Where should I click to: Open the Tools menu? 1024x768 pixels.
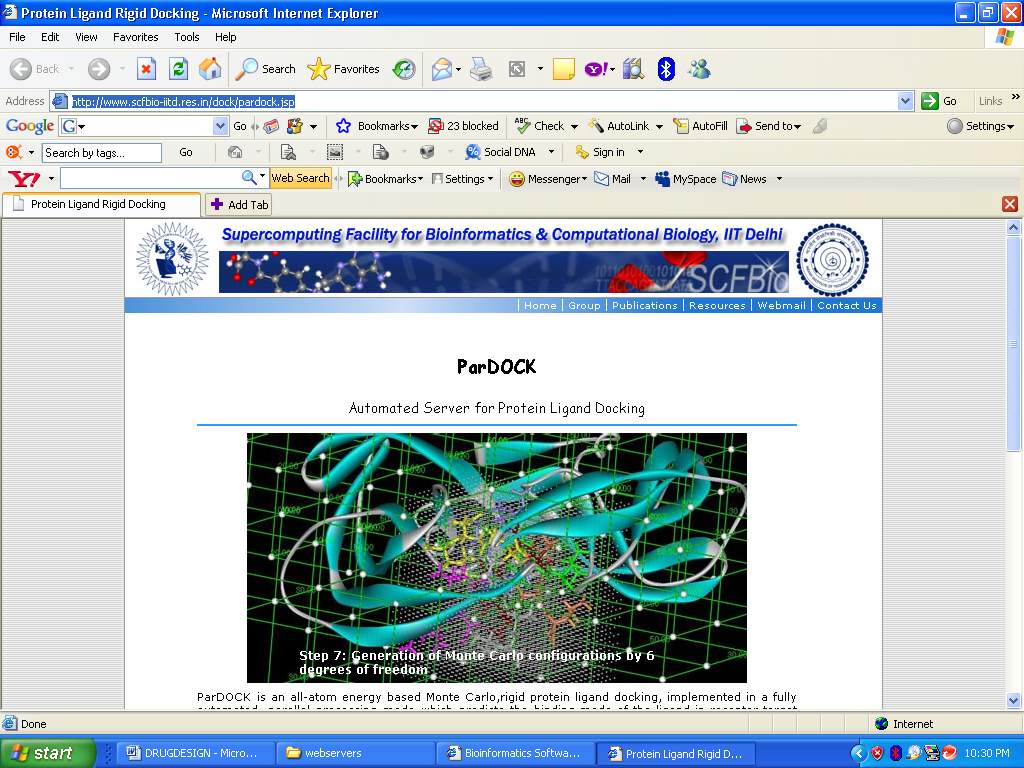pos(187,37)
